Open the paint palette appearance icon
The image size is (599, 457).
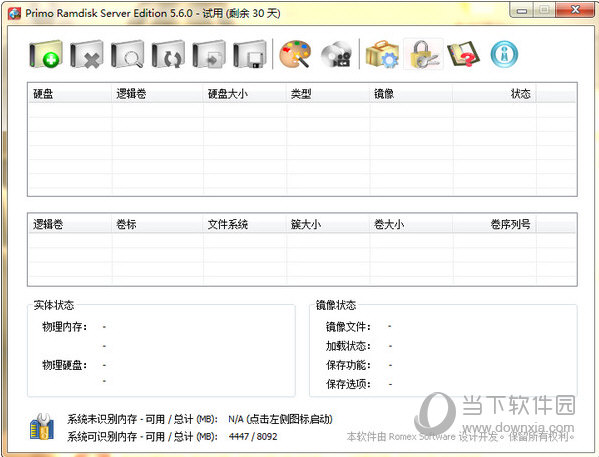295,55
